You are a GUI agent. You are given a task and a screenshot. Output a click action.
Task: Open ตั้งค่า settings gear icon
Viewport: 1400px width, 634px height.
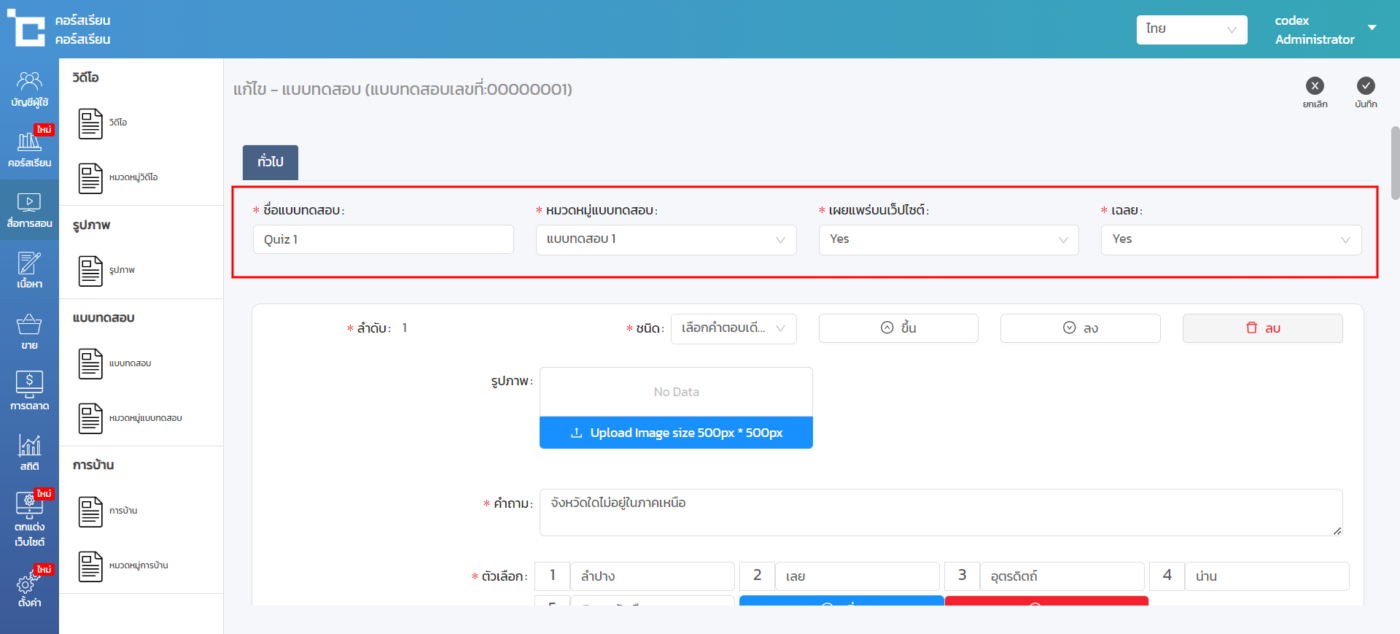pyautogui.click(x=29, y=590)
